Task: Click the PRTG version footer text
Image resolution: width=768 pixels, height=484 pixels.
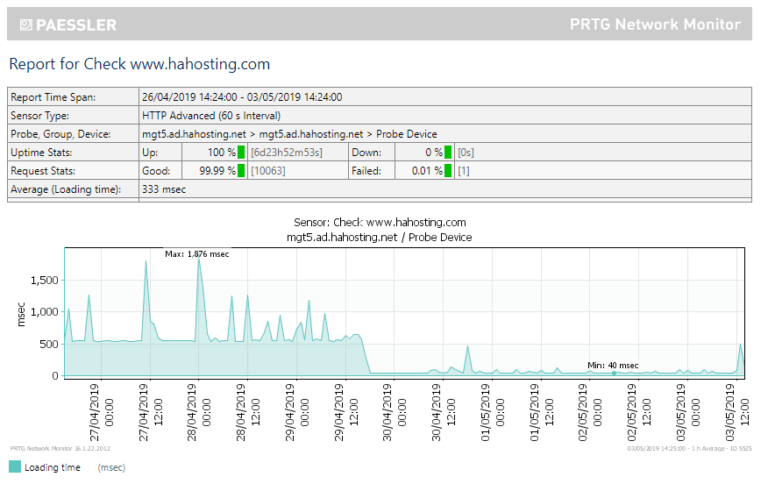Action: tap(60, 448)
